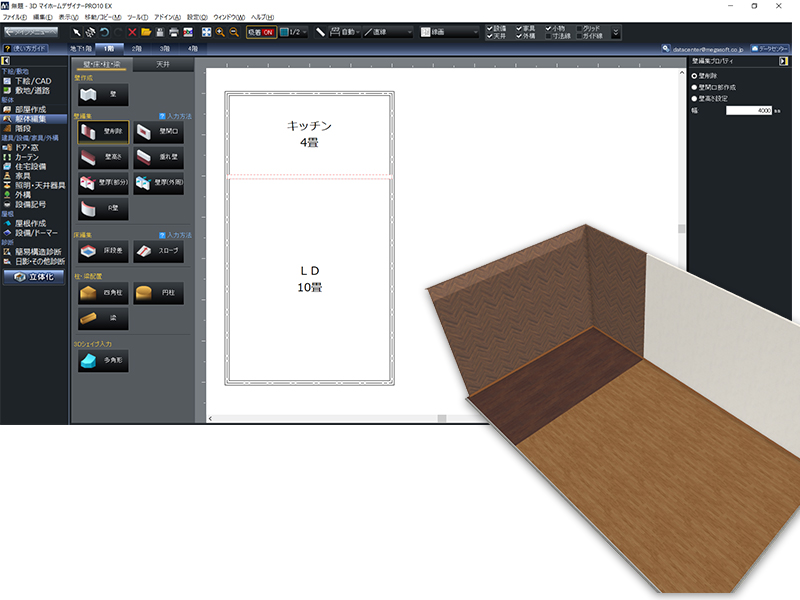Select the 壁開口部作成 radio button
Image resolution: width=800 pixels, height=600 pixels.
click(x=696, y=86)
